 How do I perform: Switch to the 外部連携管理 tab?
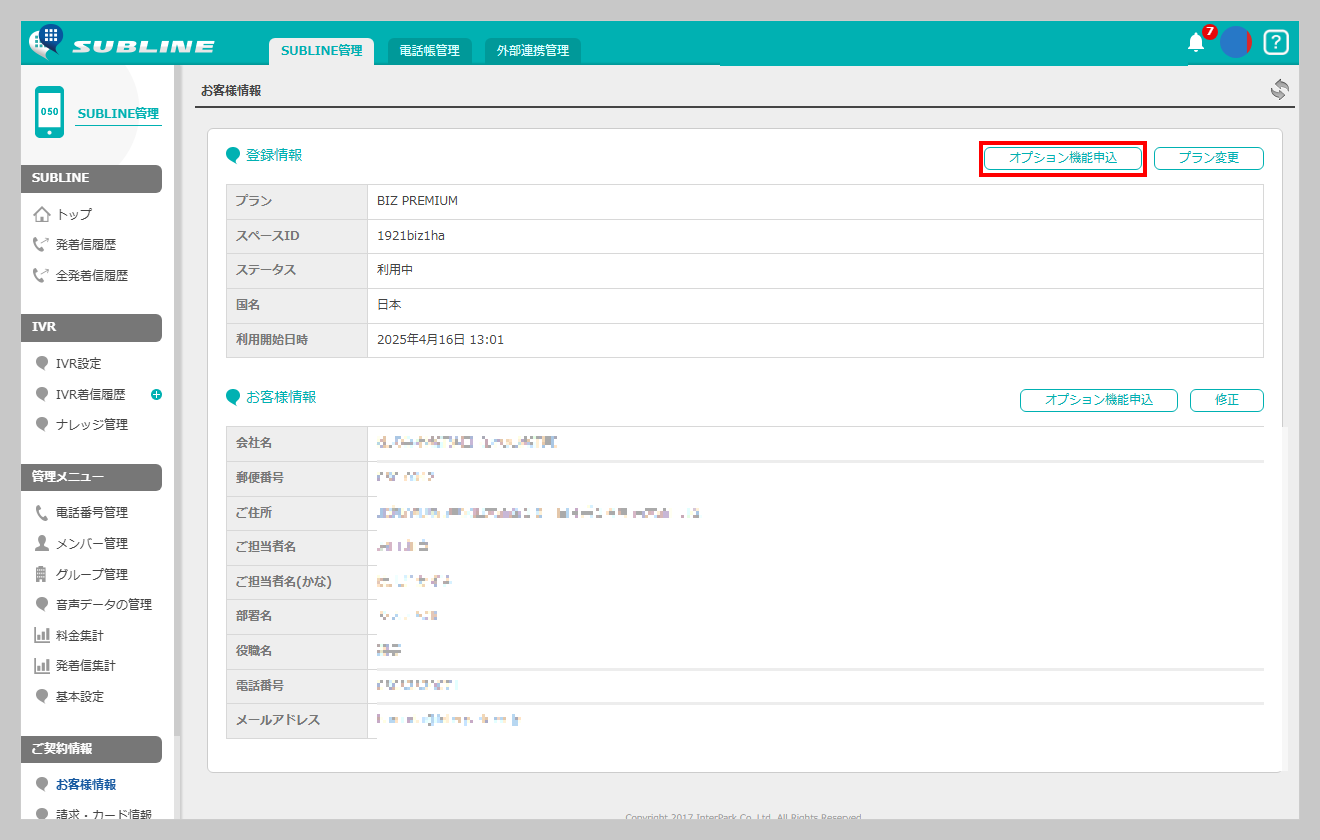click(x=532, y=50)
